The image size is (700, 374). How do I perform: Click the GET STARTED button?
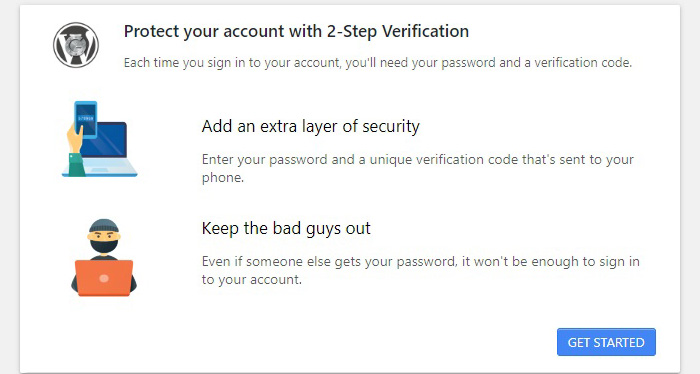point(606,342)
